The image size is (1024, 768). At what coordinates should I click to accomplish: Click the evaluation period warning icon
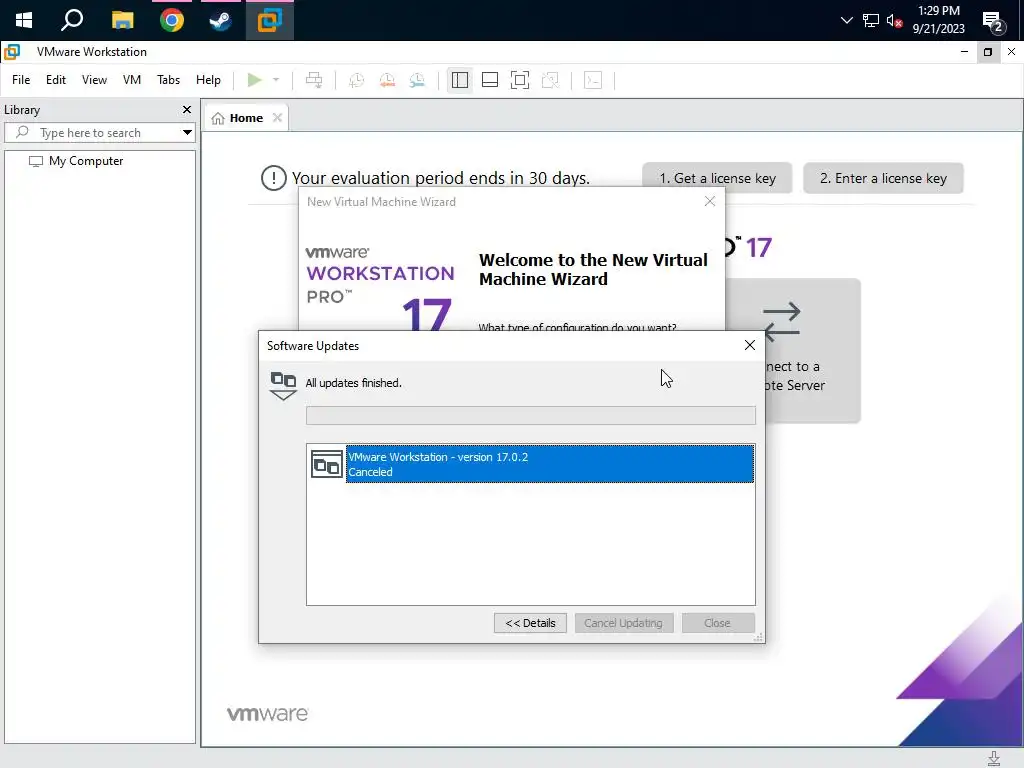[x=274, y=178]
